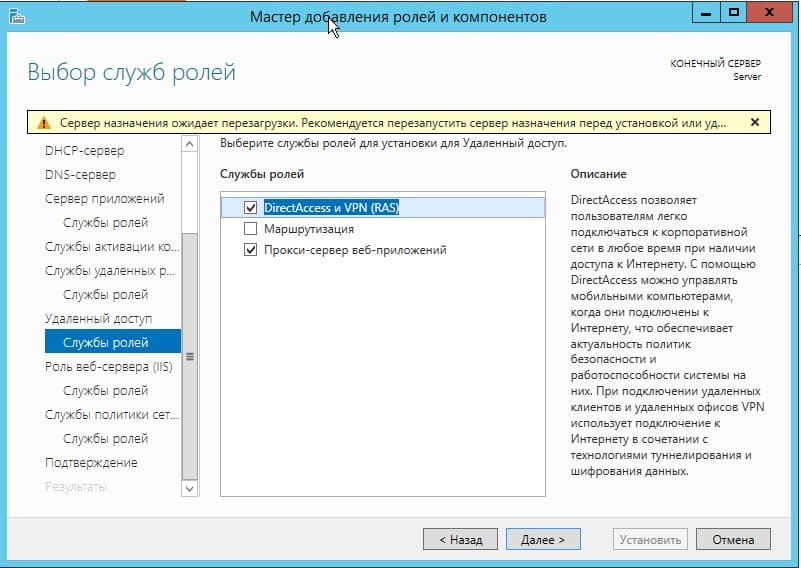Screen dimensions: 801x568
Task: Click scroll-up arrow in navigation pane
Action: click(x=190, y=144)
